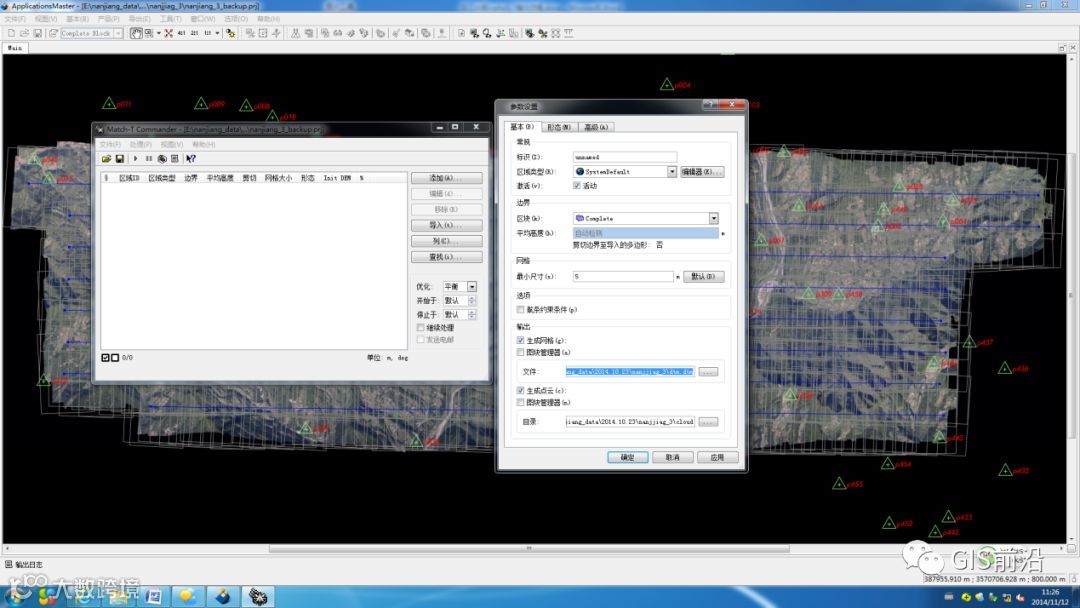
Task: Click the open folder icon in Match-T Commander
Action: point(106,158)
